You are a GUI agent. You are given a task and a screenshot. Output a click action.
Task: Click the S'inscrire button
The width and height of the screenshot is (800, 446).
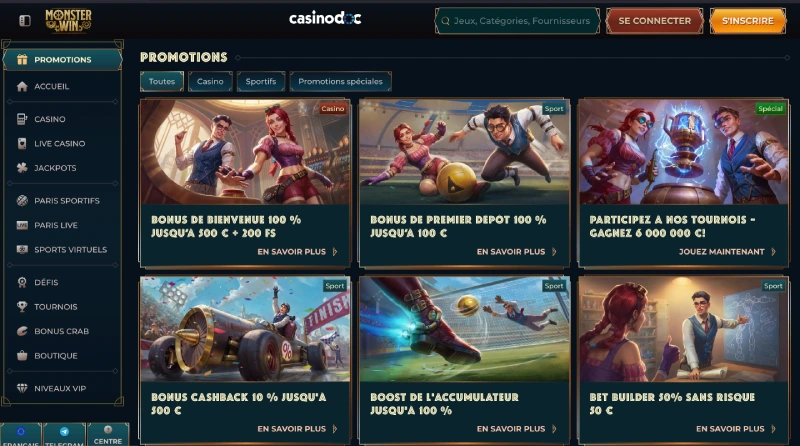748,21
